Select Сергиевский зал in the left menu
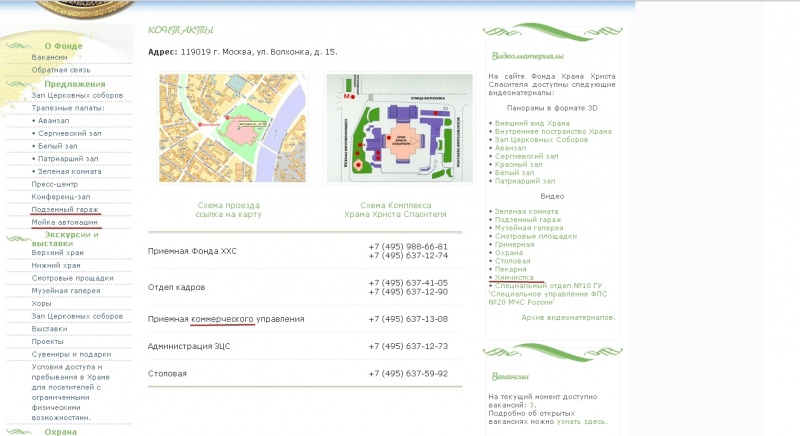Image resolution: width=800 pixels, height=436 pixels. click(x=69, y=133)
